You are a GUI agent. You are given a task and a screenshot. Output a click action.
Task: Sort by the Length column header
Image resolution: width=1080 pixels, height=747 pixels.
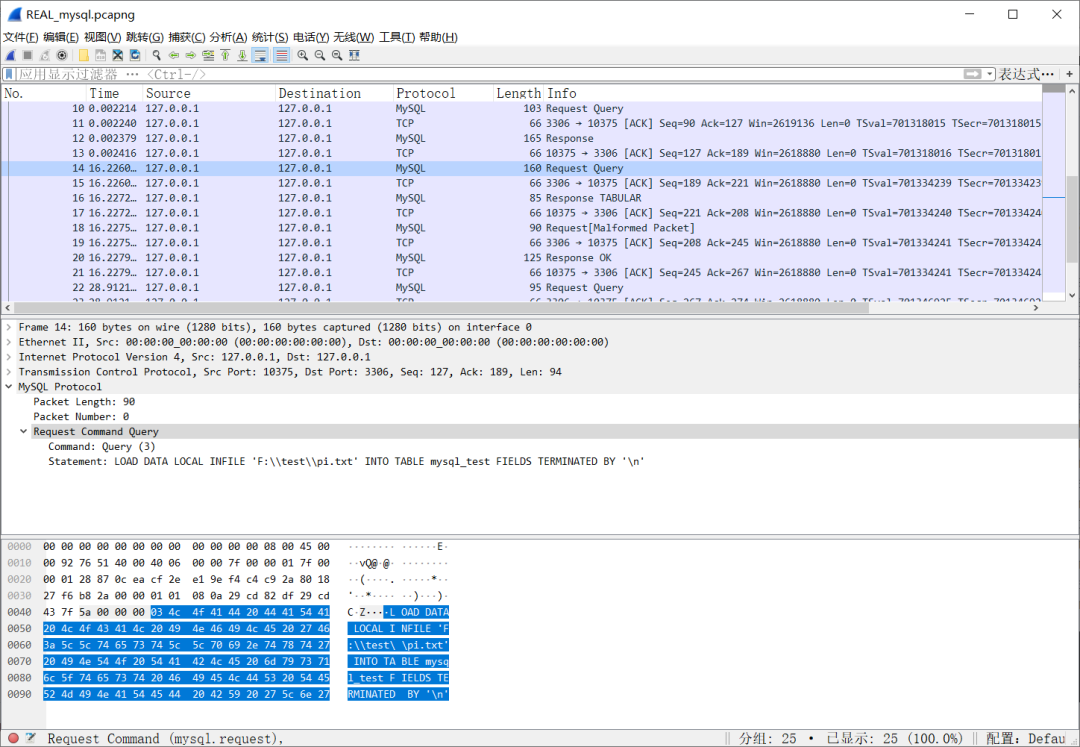(519, 94)
